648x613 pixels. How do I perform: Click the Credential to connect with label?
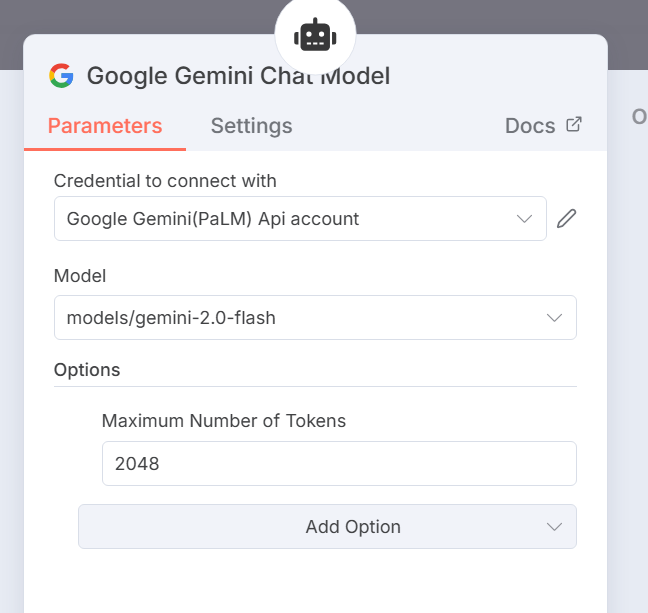(x=165, y=181)
